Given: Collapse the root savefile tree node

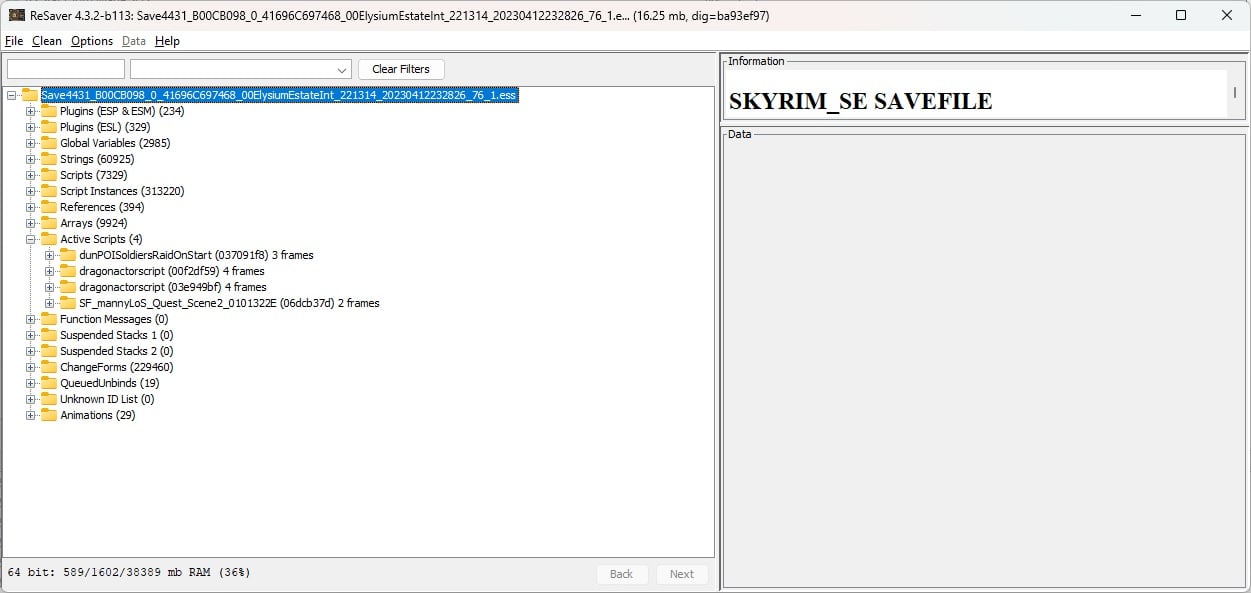Looking at the screenshot, I should pyautogui.click(x=11, y=95).
